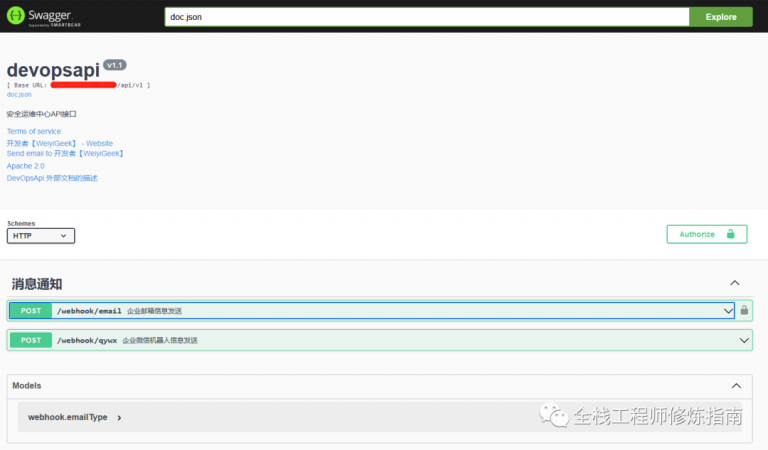Expand the /webhook/qywx operation using its chevron
768x450 pixels.
tap(743, 340)
